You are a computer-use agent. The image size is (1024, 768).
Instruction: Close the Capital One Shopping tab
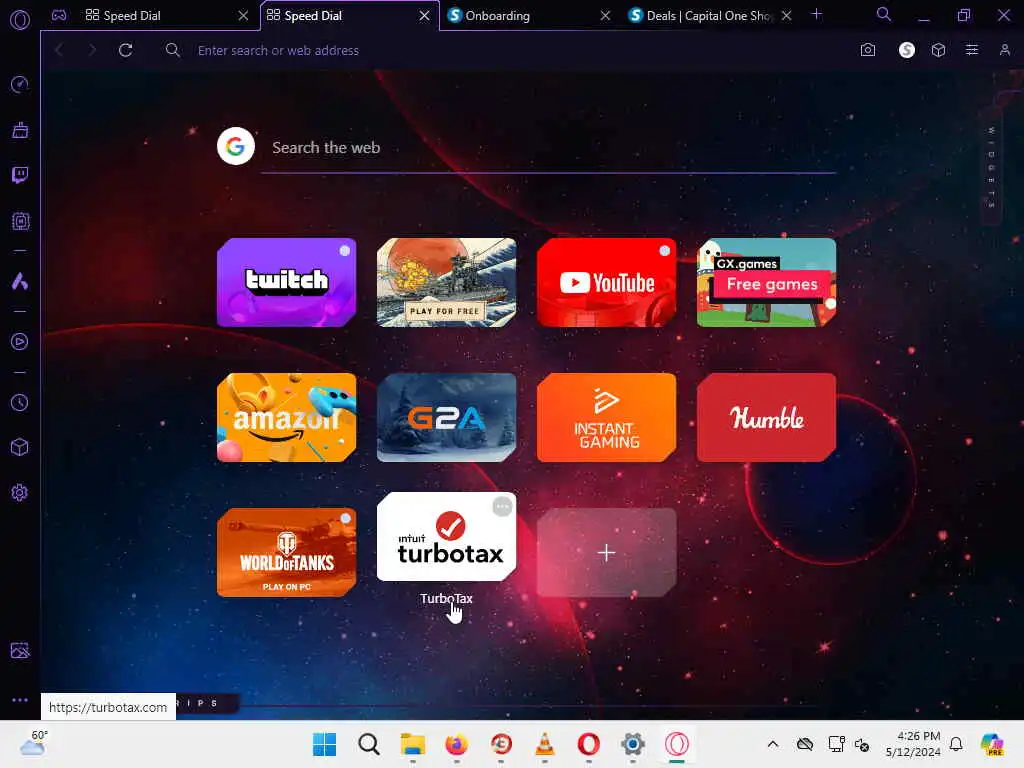pos(787,16)
